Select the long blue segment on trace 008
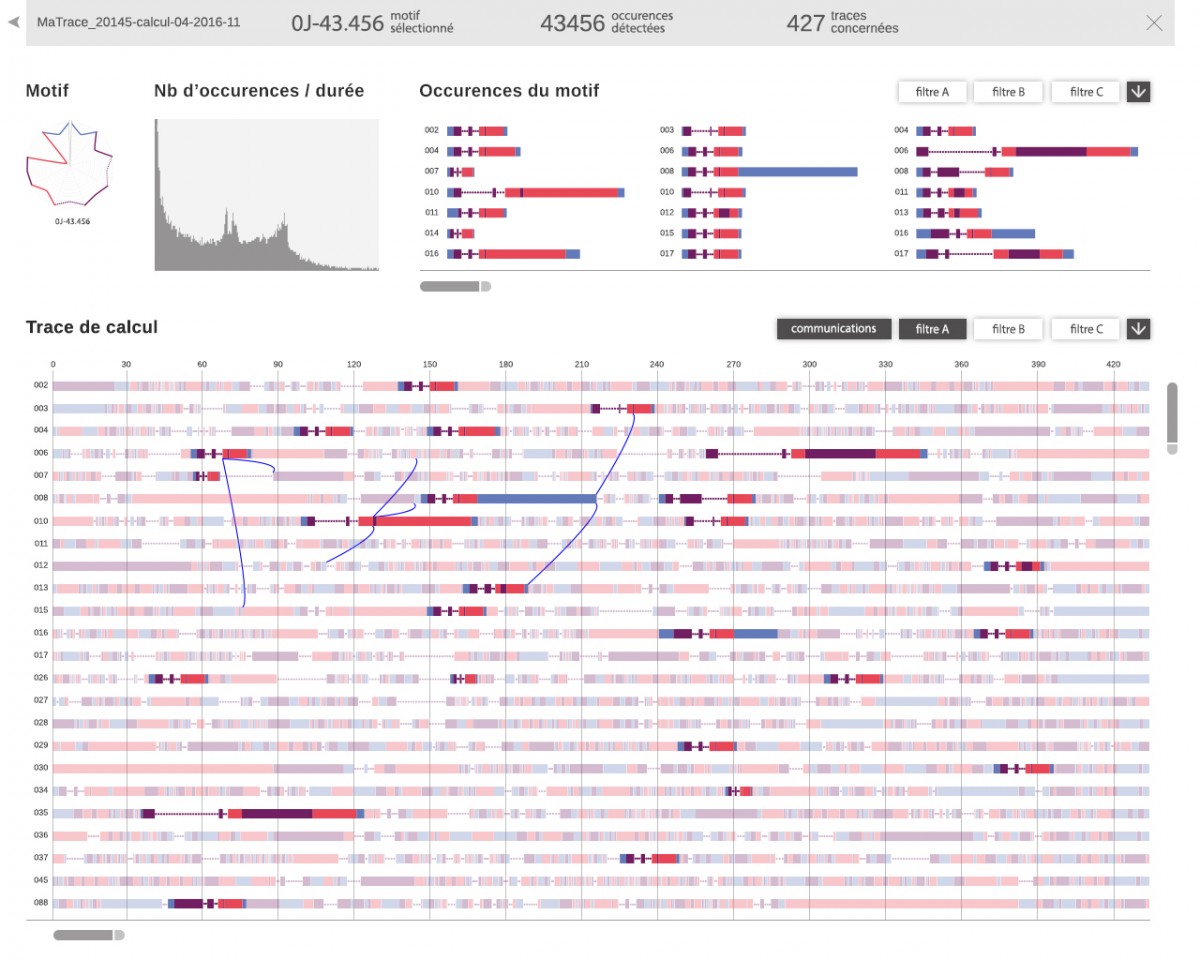Viewport: 1200px width, 960px height. pyautogui.click(x=537, y=498)
